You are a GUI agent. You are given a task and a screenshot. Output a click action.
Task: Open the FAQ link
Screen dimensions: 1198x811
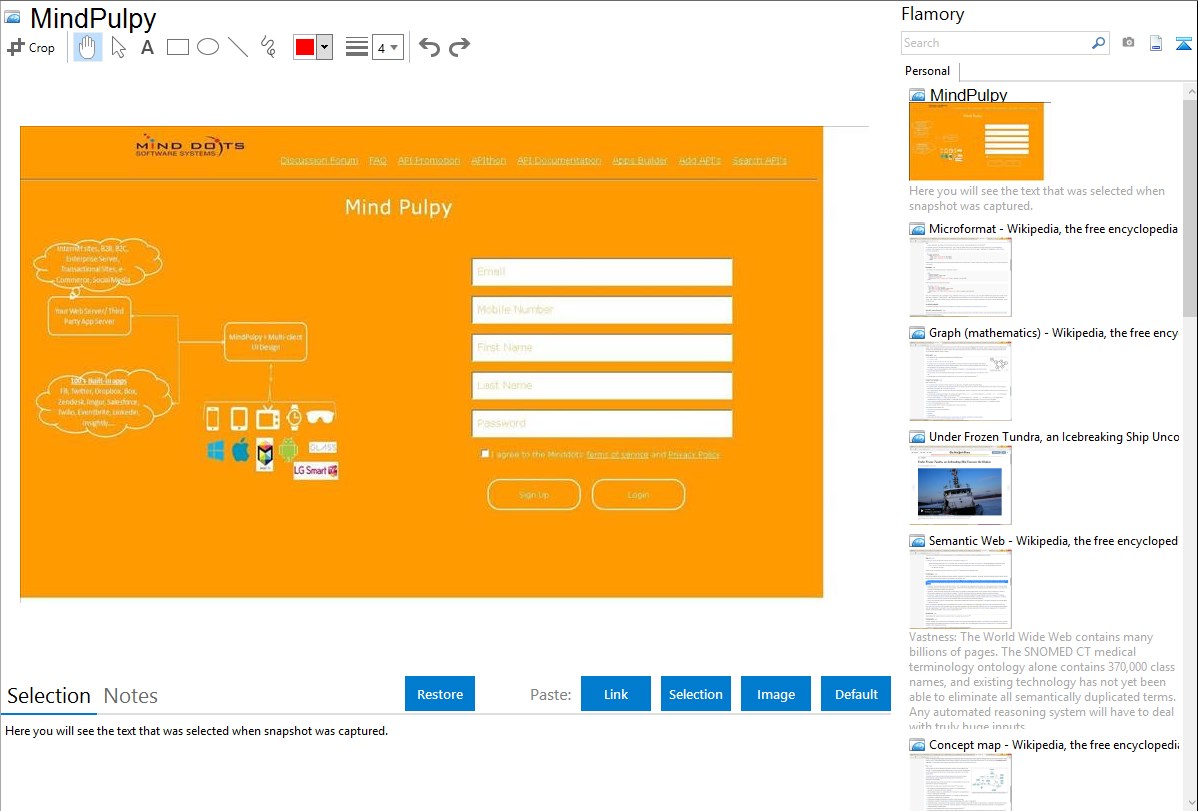click(x=377, y=161)
